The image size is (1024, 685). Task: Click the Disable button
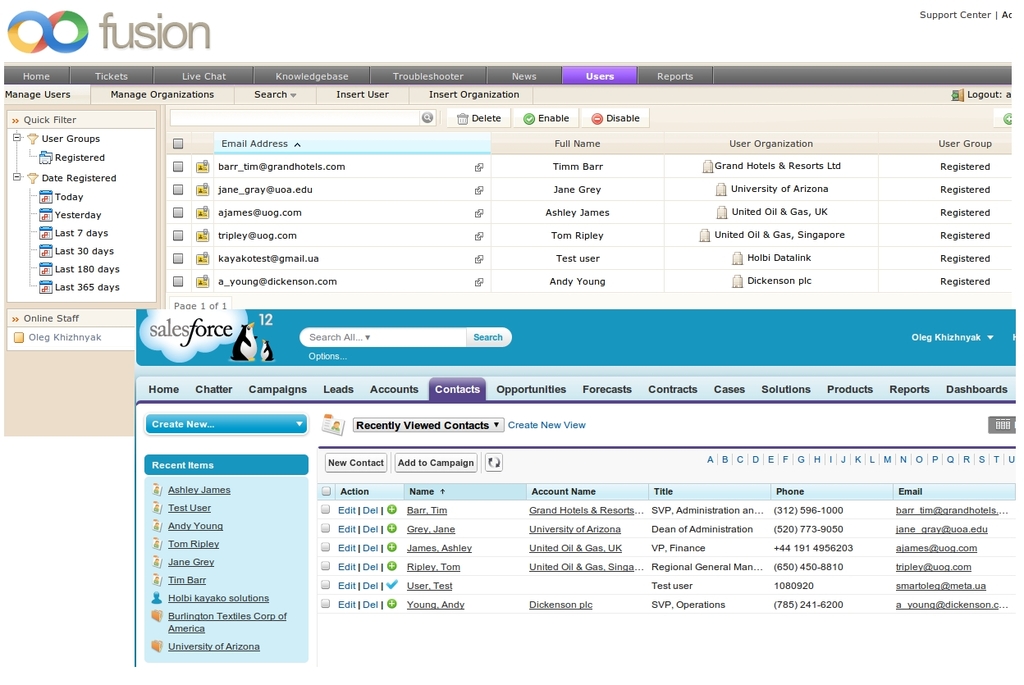[x=614, y=118]
